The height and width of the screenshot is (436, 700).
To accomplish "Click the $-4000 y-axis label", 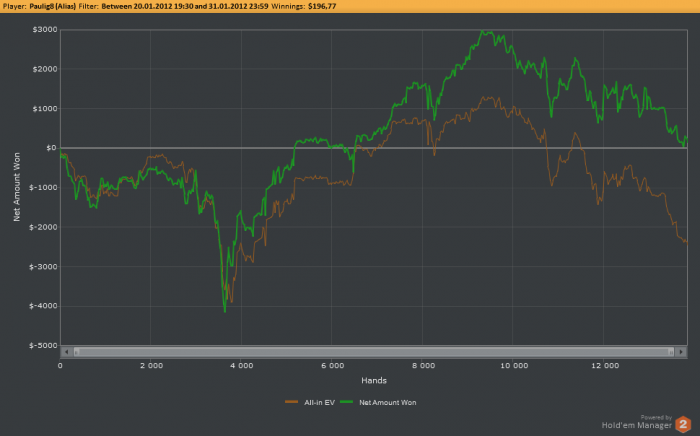I will click(x=43, y=306).
